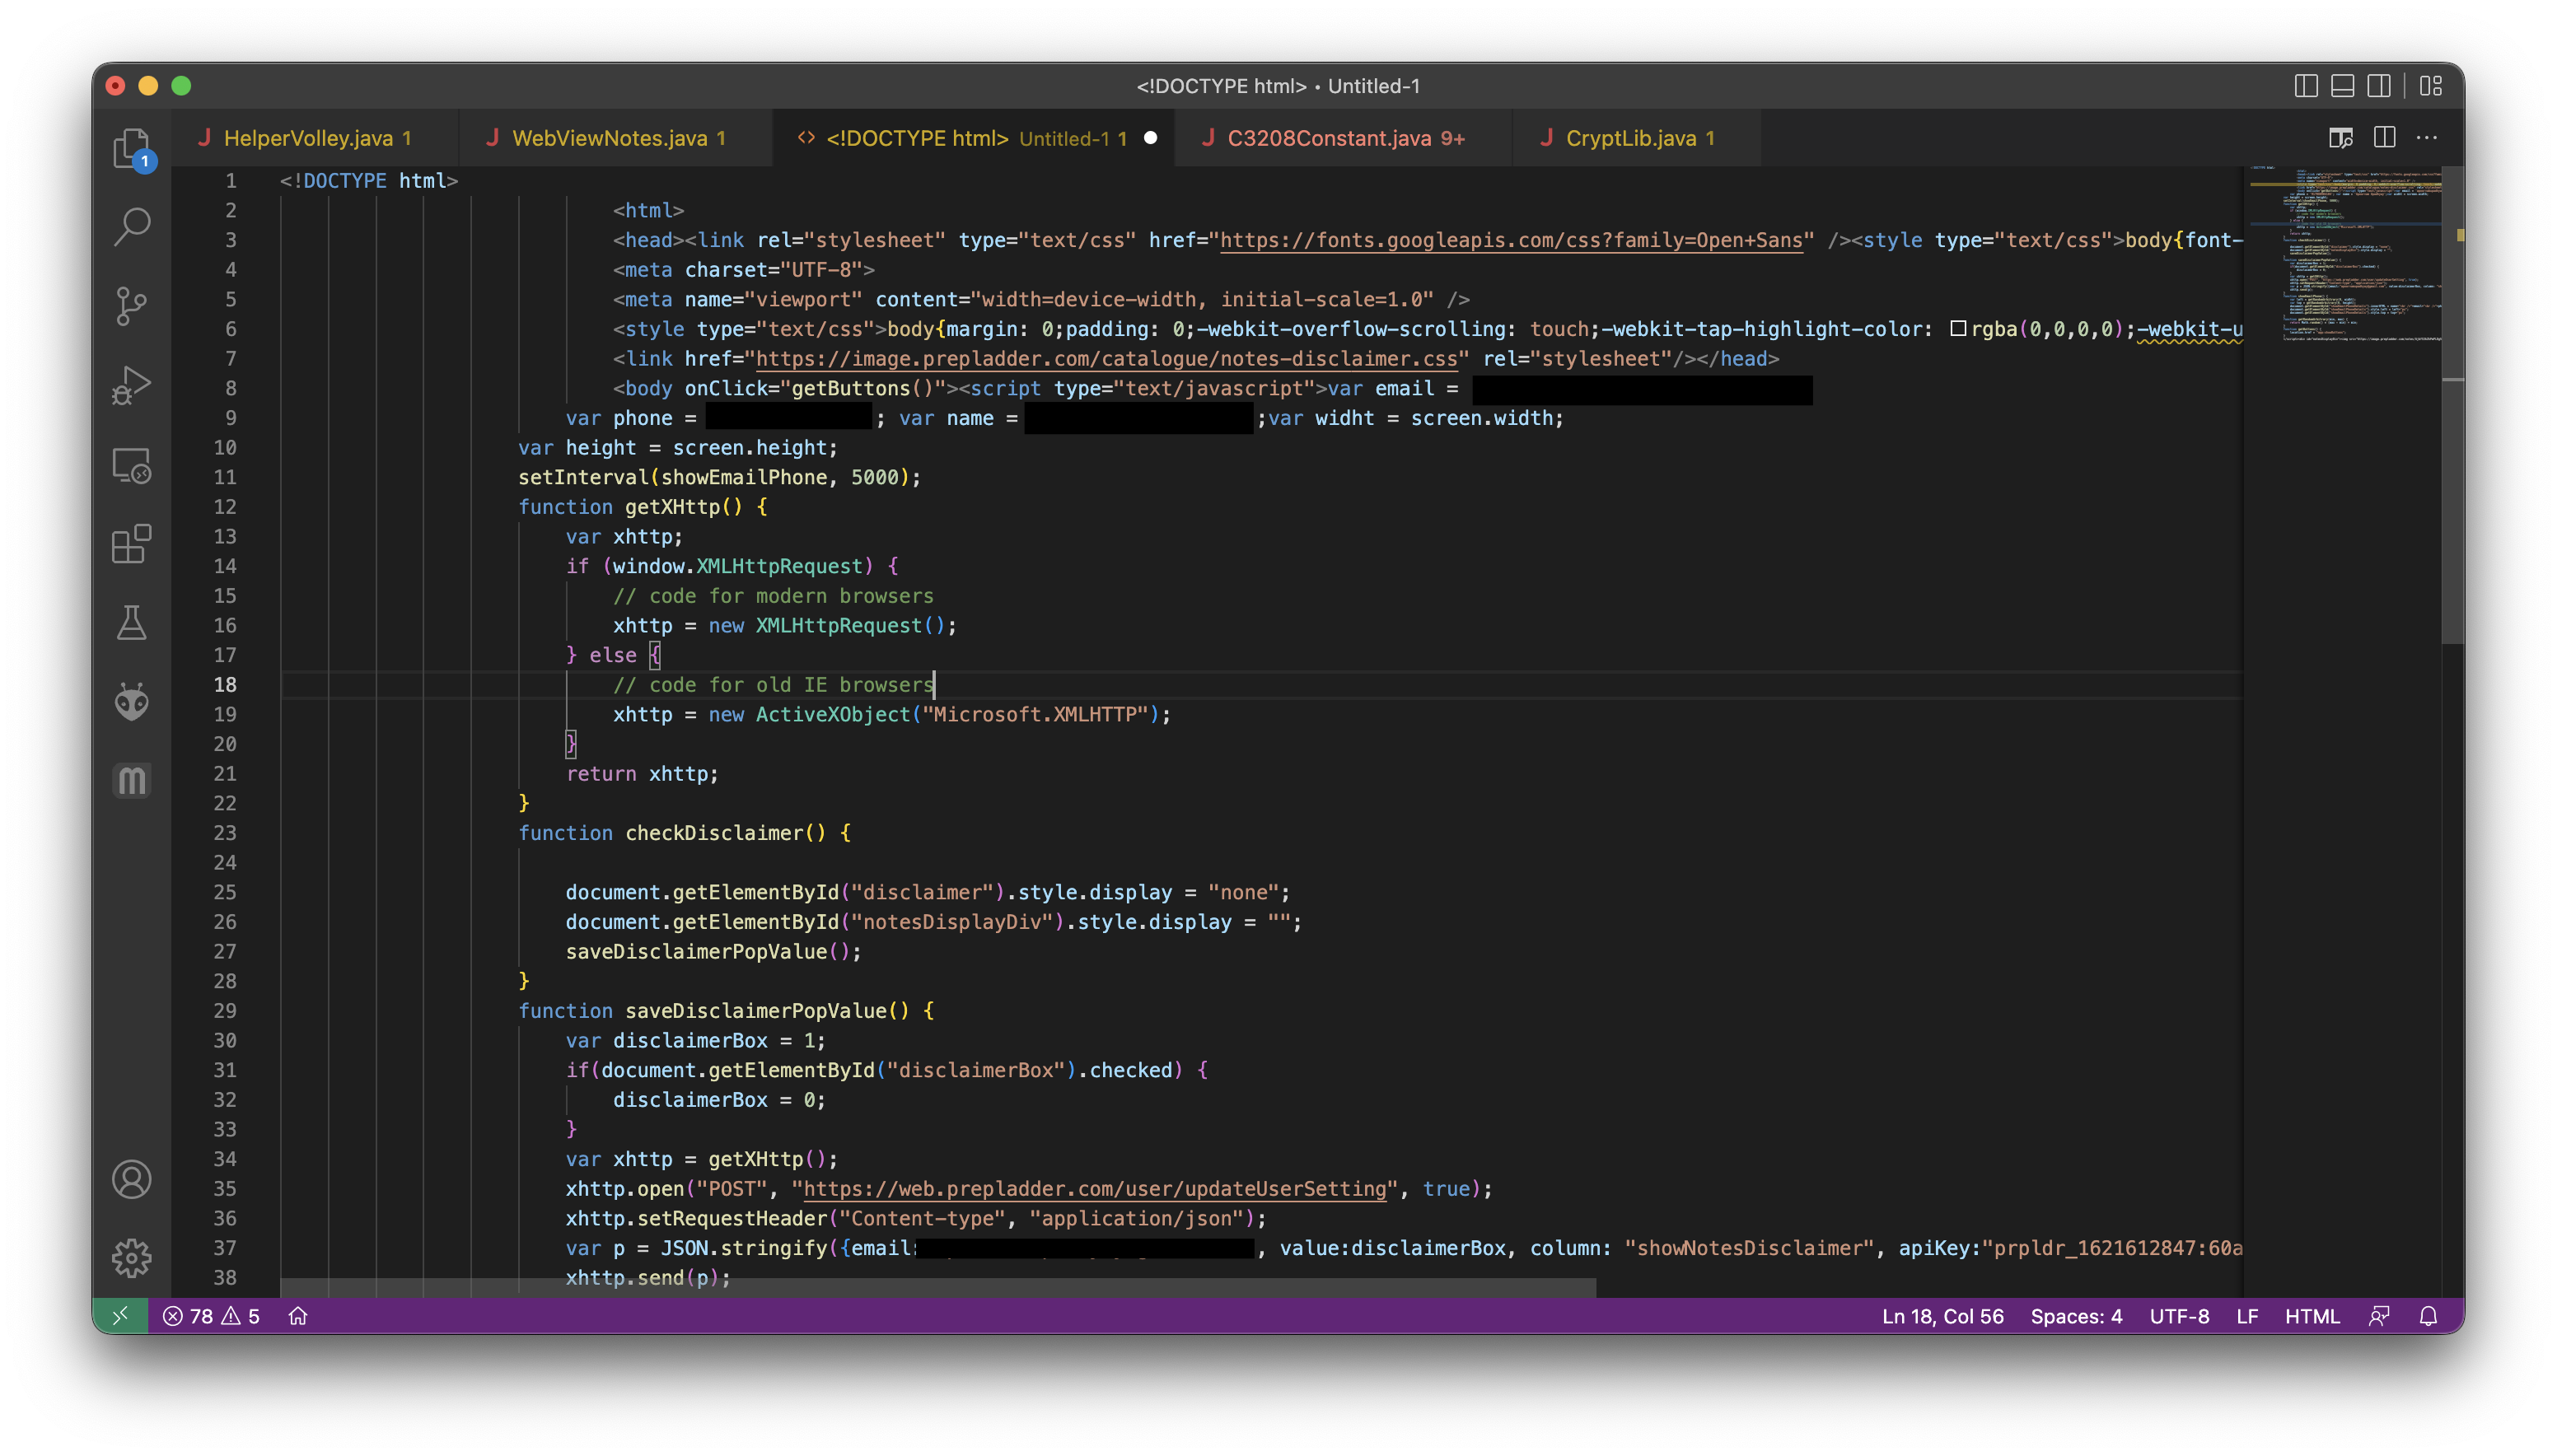Open the Manage gear menu

pyautogui.click(x=131, y=1259)
